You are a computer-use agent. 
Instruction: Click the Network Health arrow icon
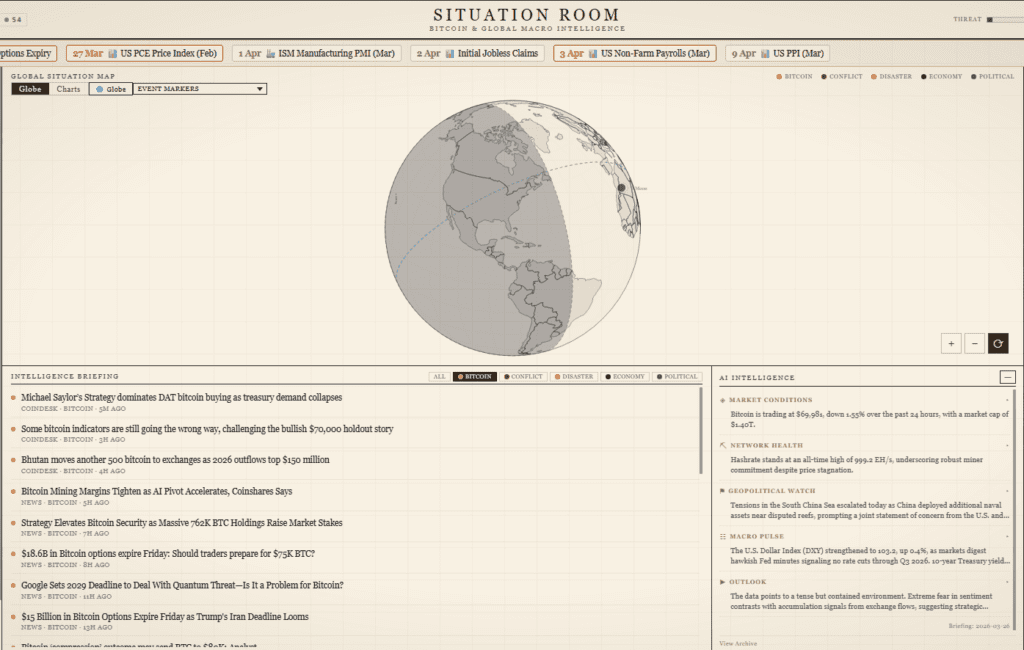(723, 444)
